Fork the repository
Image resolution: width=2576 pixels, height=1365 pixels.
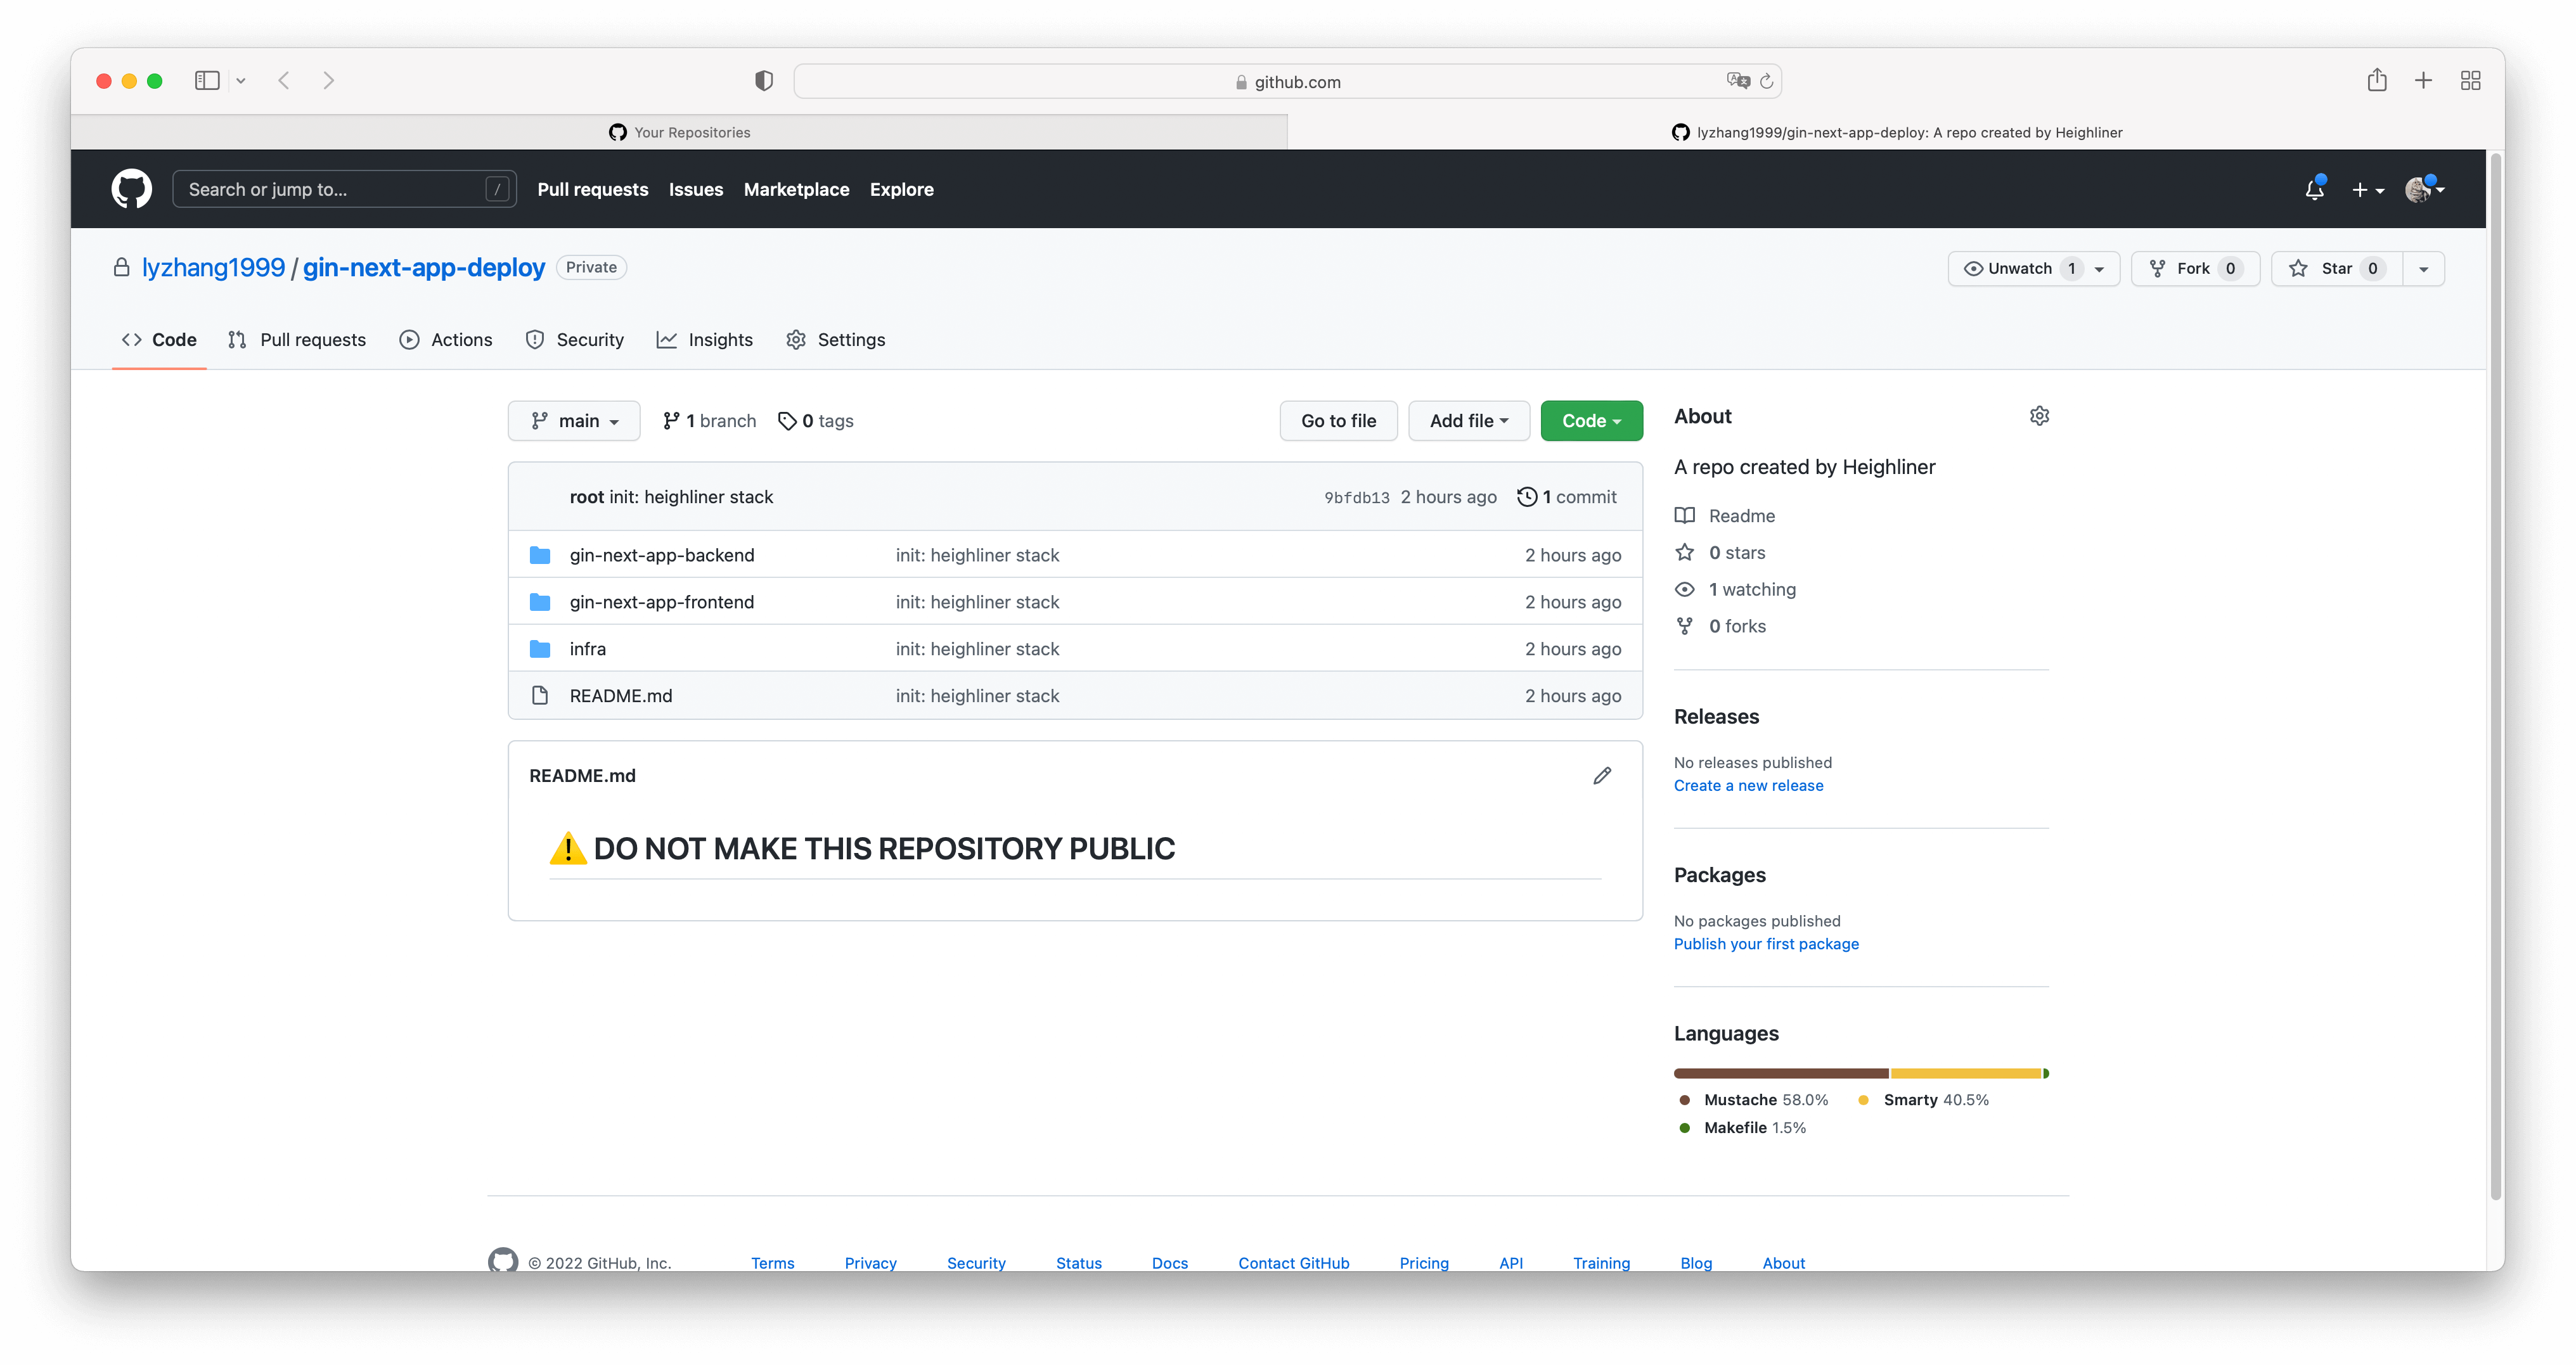coord(2195,268)
